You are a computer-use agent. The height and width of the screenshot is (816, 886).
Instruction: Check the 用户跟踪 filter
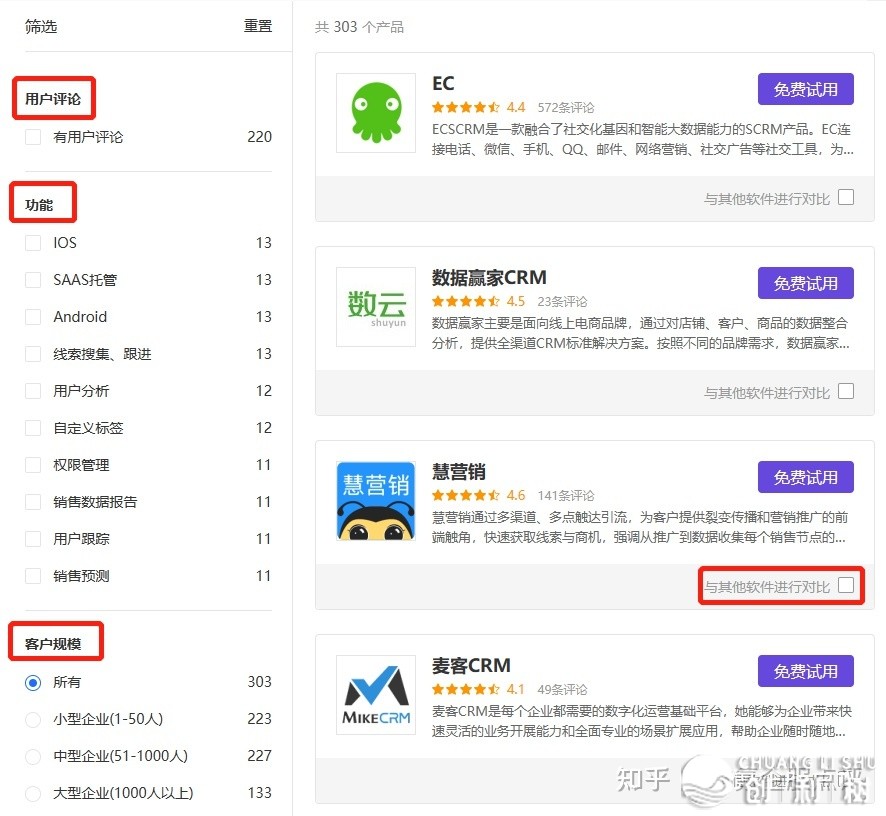tap(33, 539)
